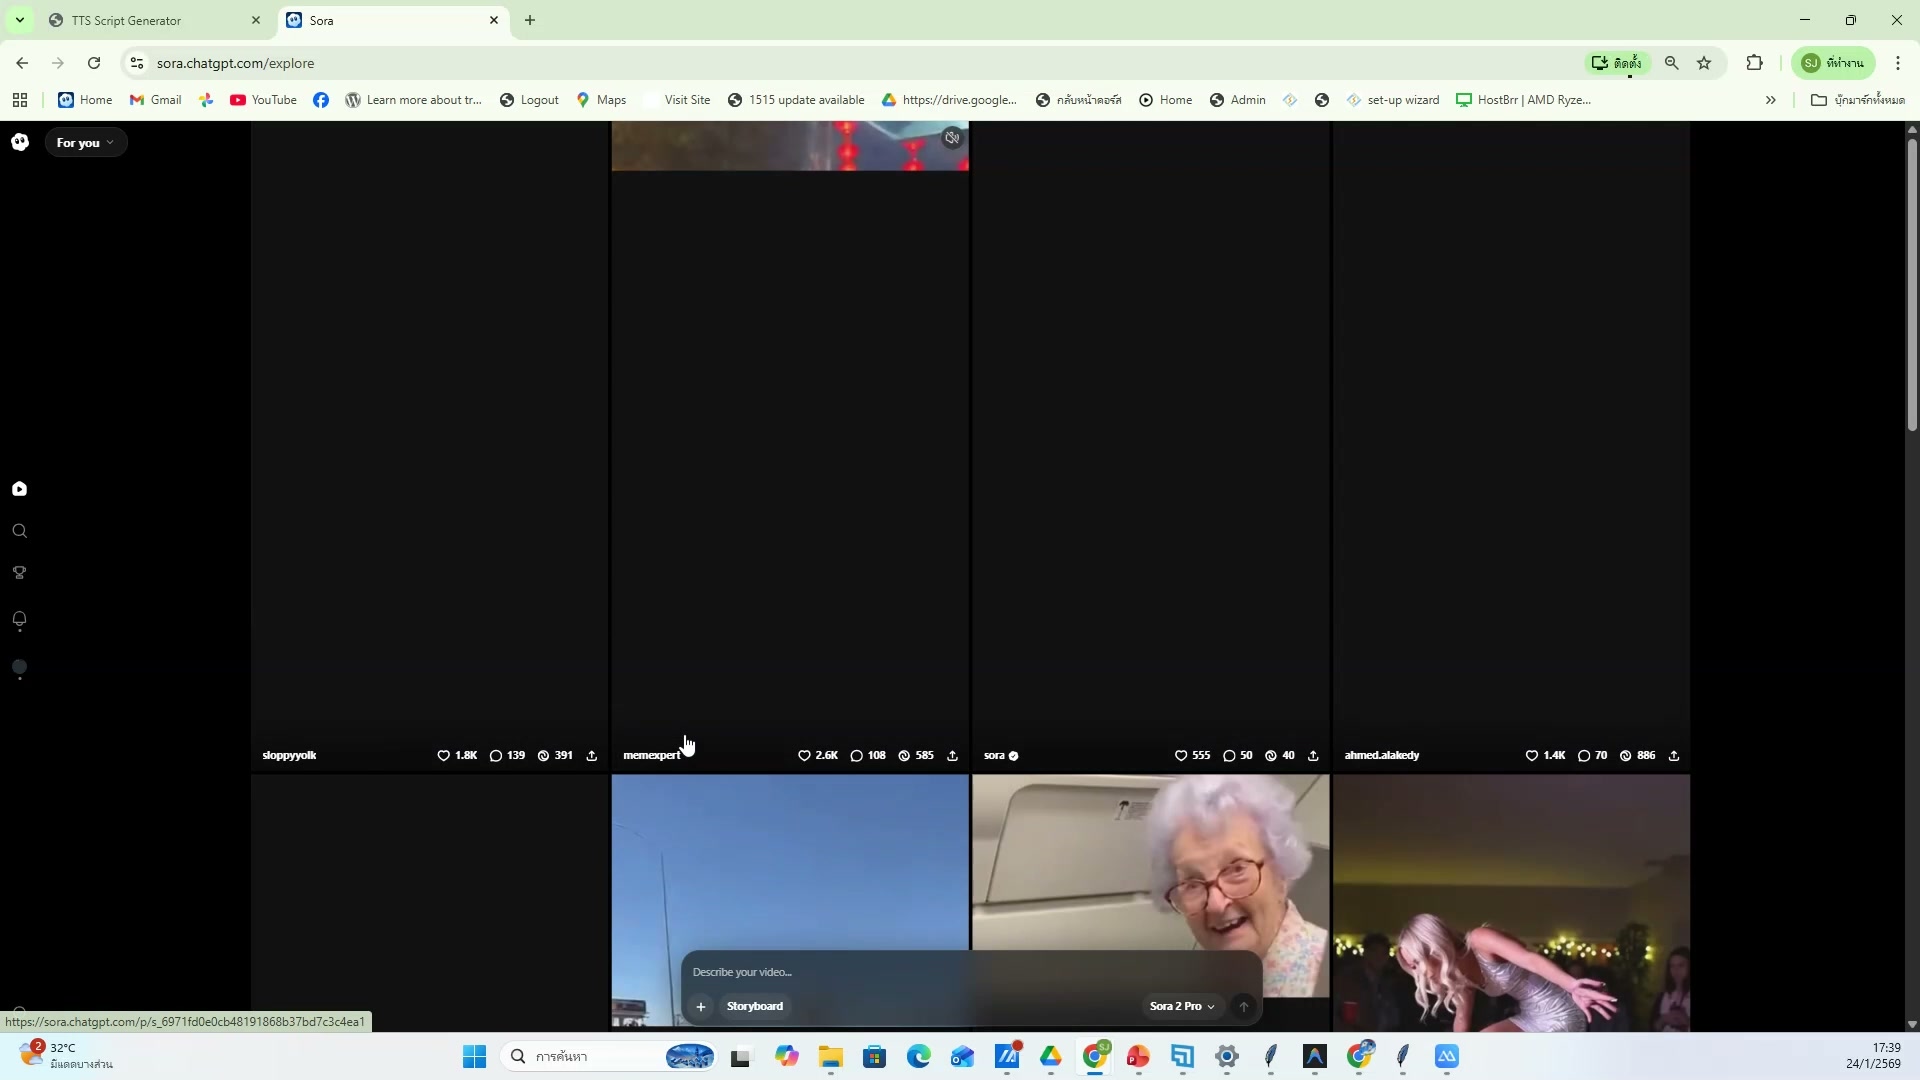Open the YouTube bookmark in bookmarks bar
The height and width of the screenshot is (1080, 1920).
[x=263, y=100]
